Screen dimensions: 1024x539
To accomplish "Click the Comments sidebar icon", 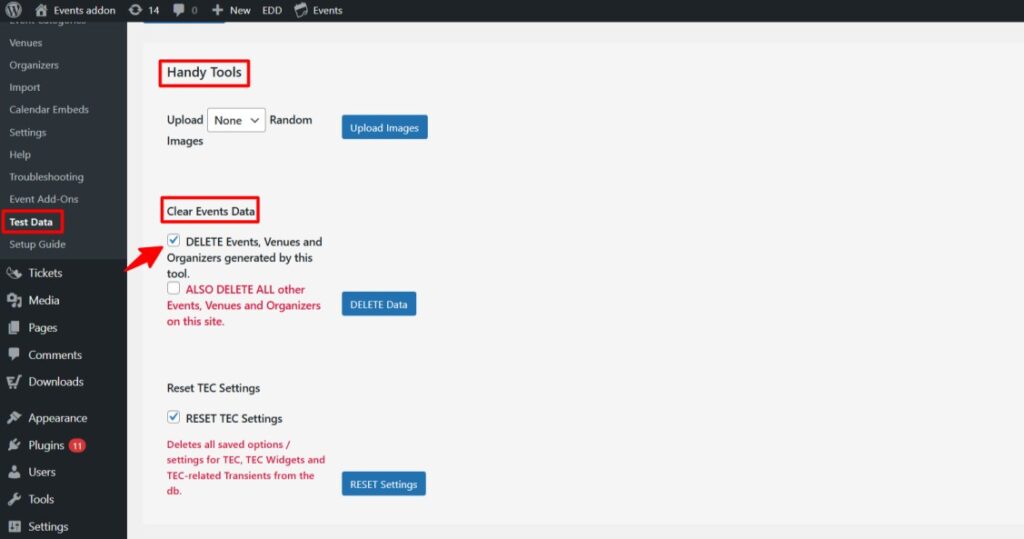I will point(14,355).
